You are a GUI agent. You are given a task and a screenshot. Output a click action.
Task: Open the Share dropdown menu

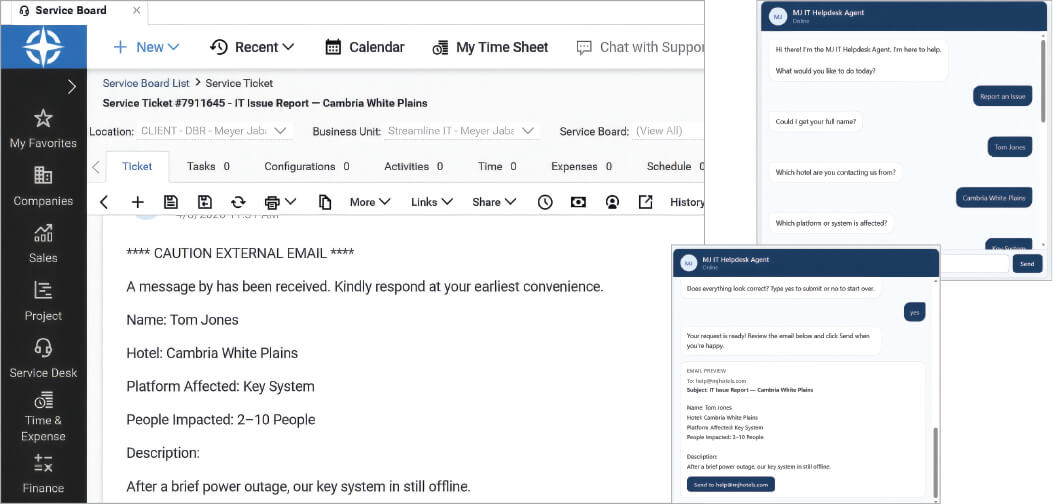coord(494,202)
